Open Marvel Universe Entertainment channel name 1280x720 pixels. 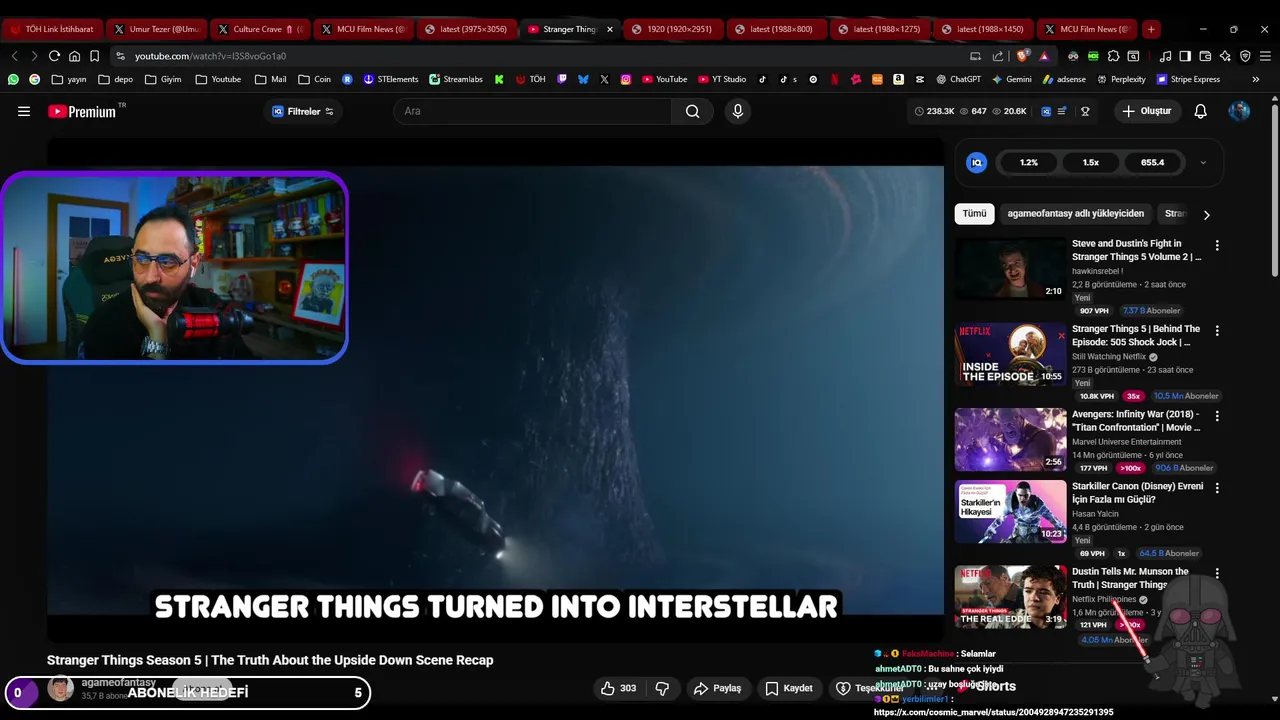1126,442
